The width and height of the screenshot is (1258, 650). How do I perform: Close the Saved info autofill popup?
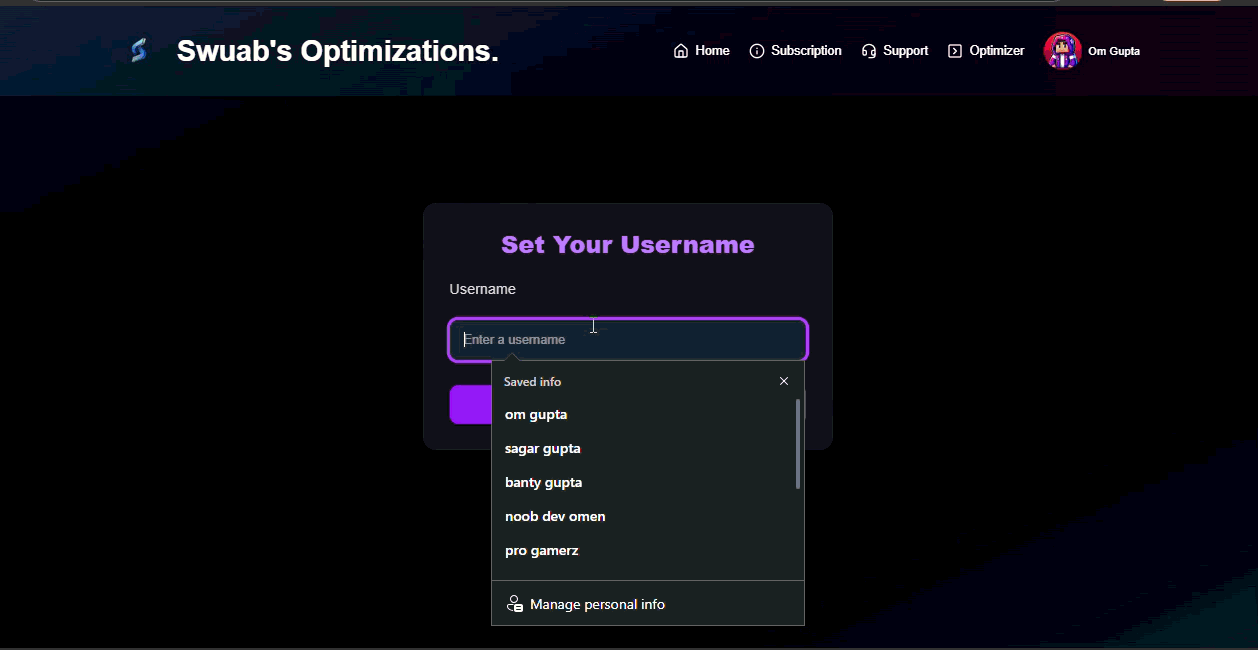(784, 381)
